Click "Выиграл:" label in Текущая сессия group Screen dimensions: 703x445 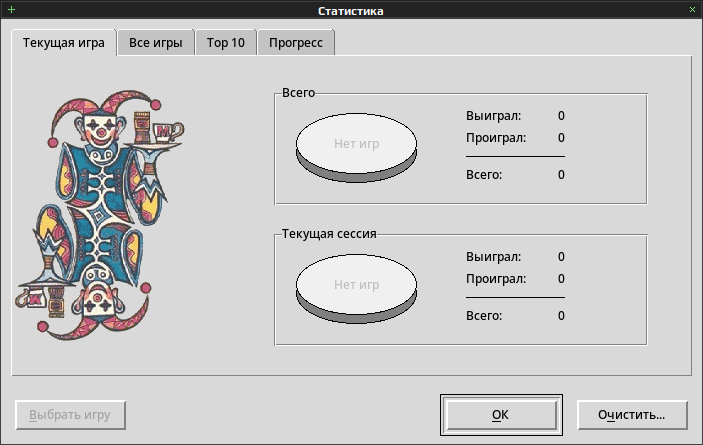click(493, 257)
